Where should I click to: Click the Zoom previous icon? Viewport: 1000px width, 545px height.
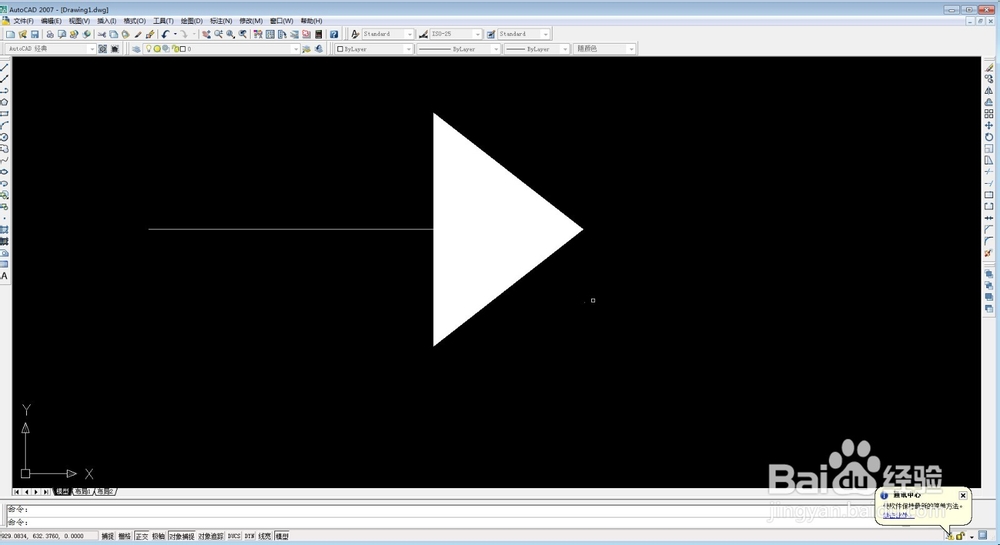pos(243,34)
